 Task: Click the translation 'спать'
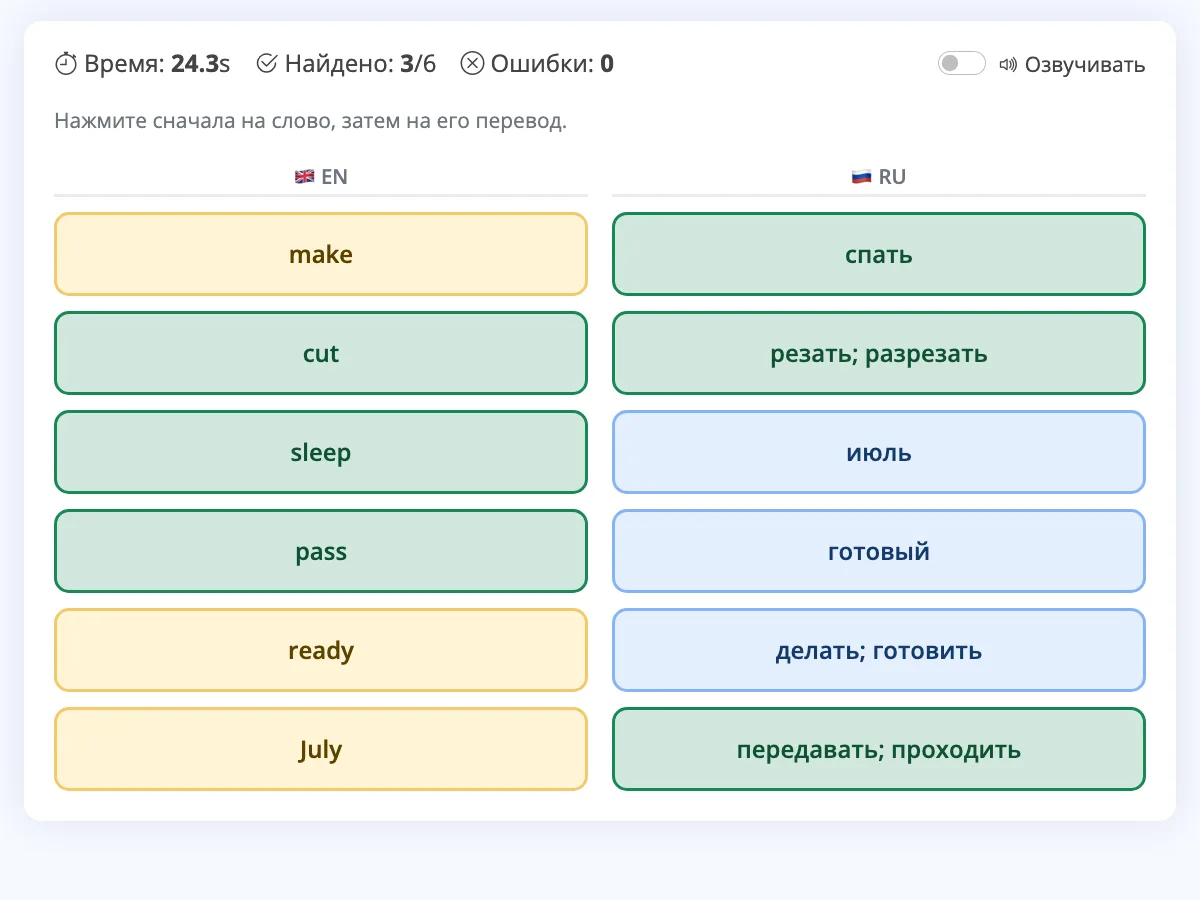tap(879, 254)
